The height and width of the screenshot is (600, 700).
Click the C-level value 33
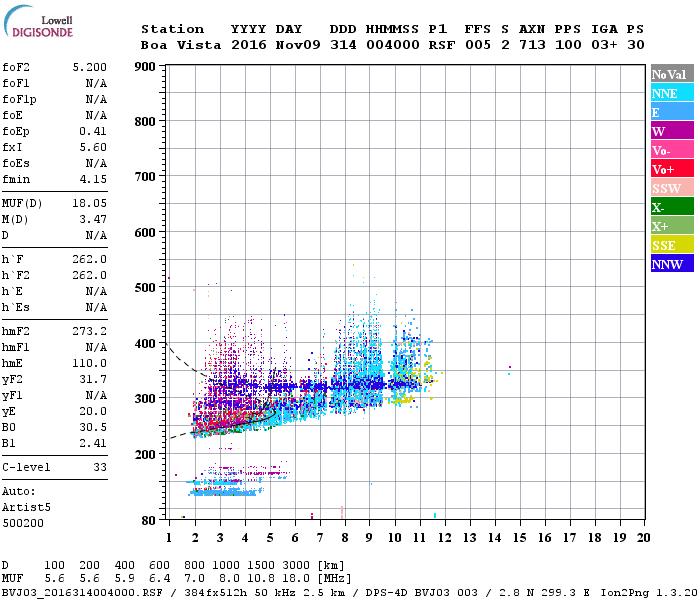(x=100, y=467)
